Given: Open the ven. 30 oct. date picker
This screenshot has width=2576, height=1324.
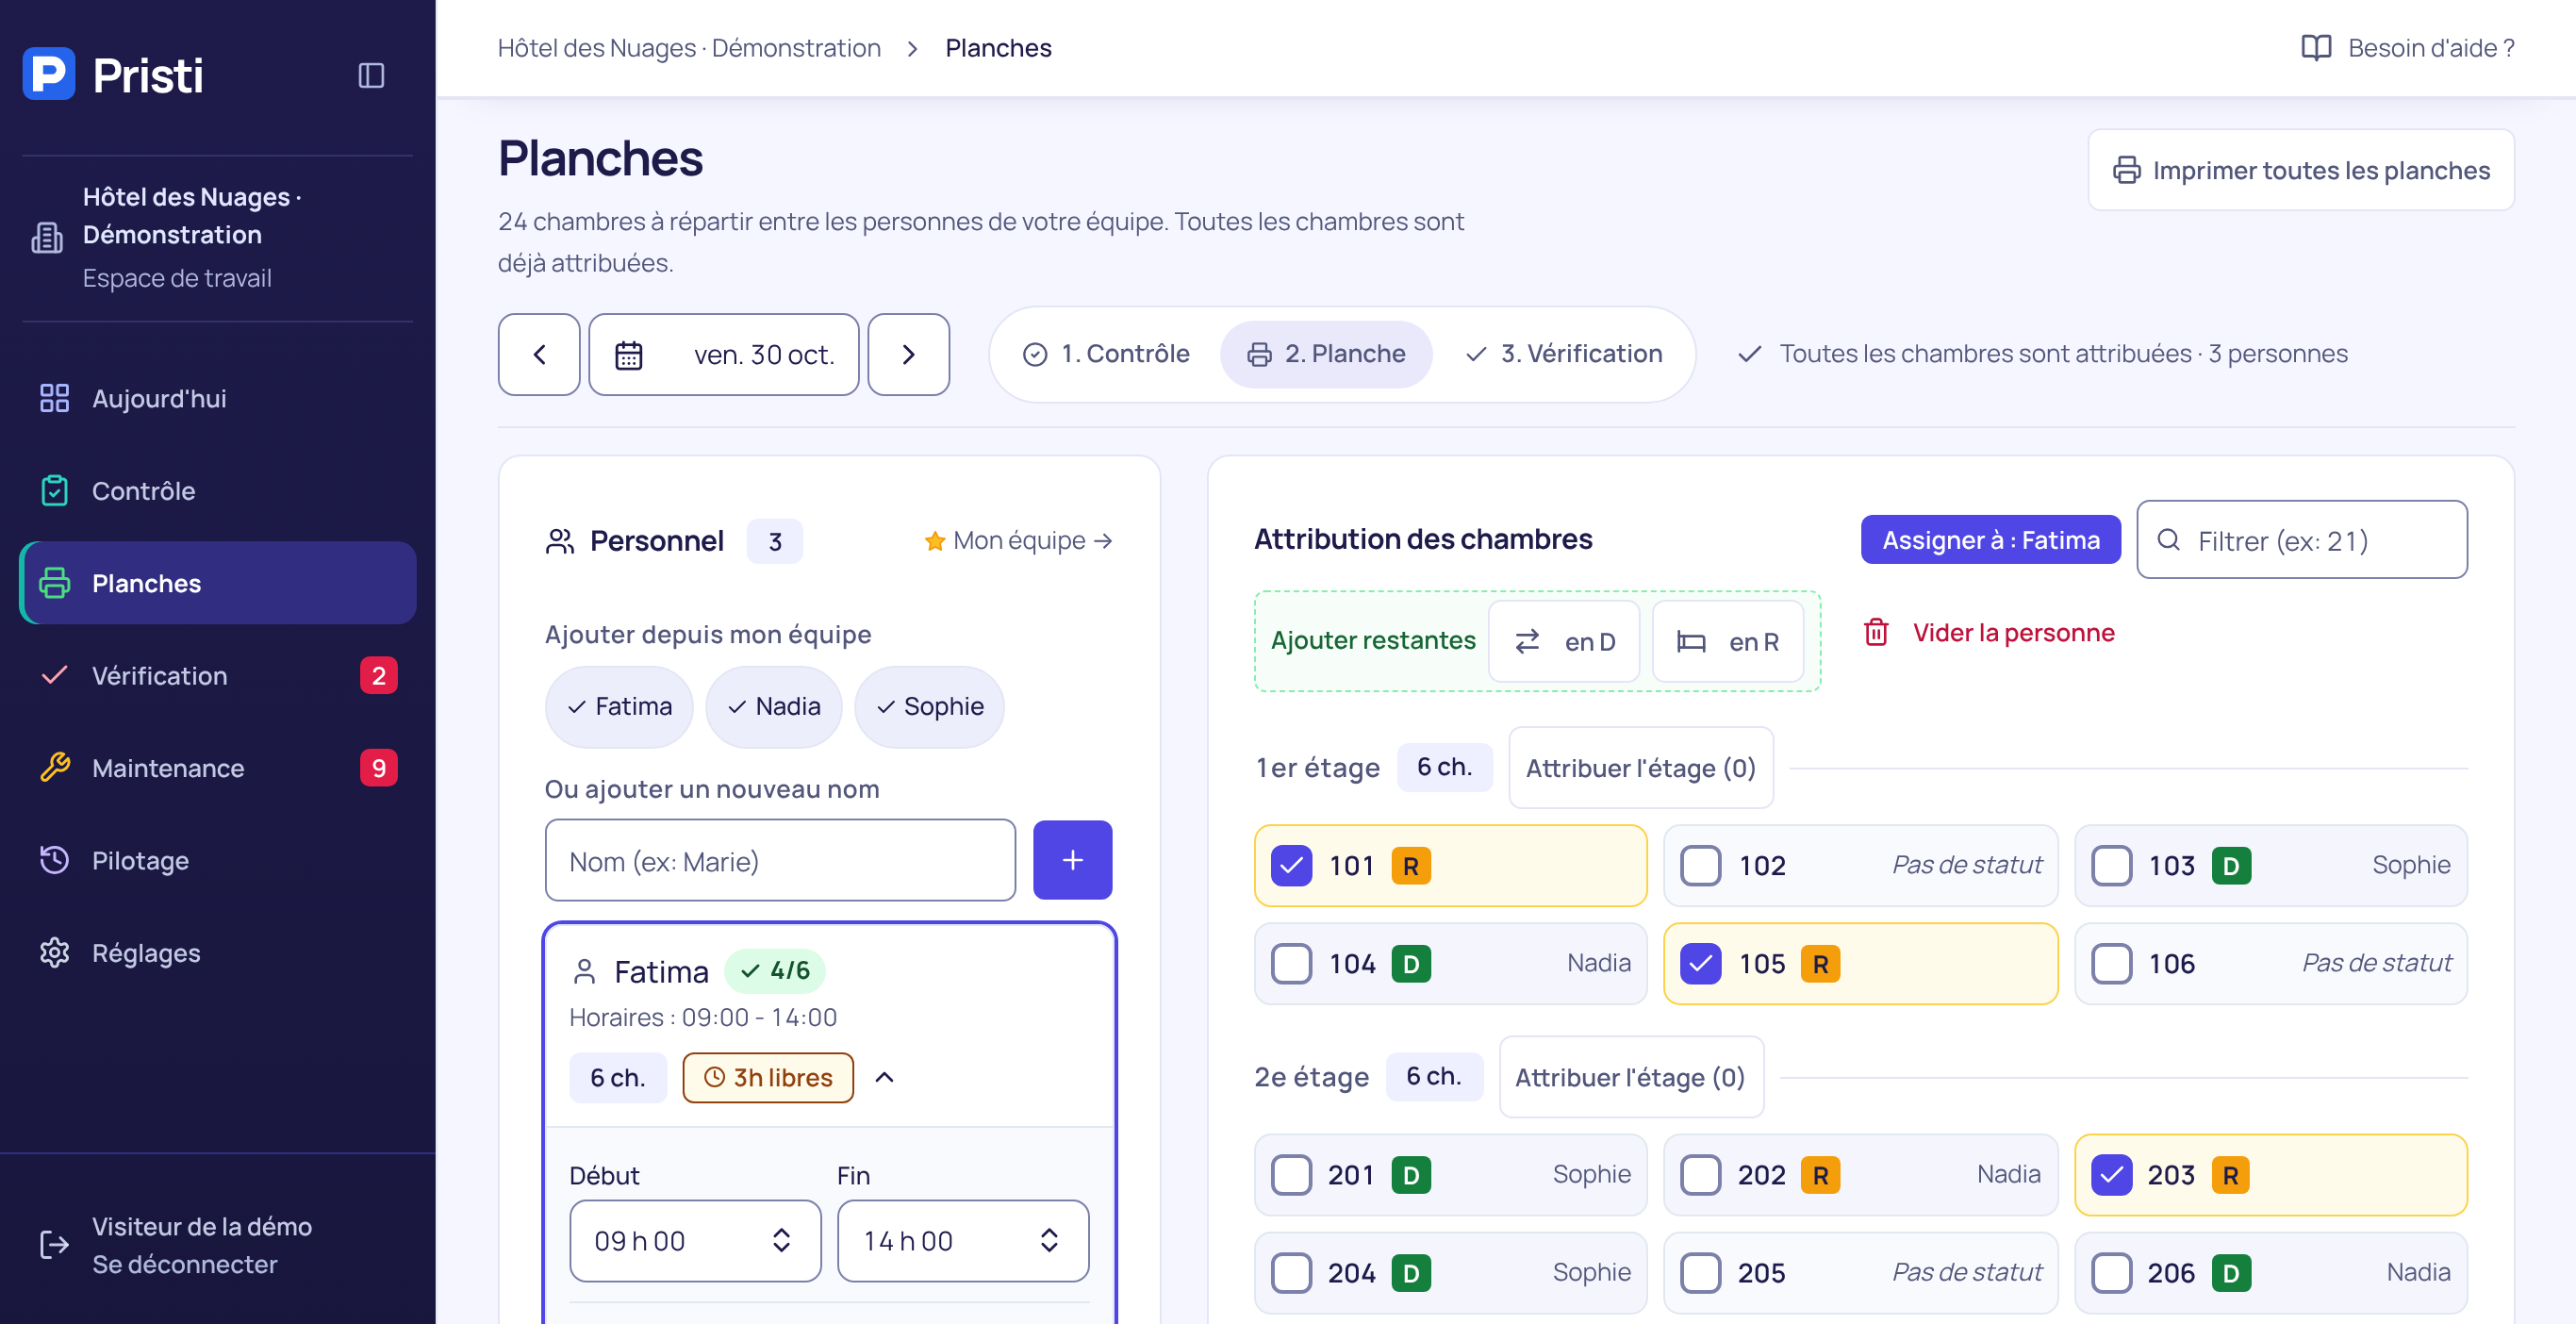Looking at the screenshot, I should point(724,355).
